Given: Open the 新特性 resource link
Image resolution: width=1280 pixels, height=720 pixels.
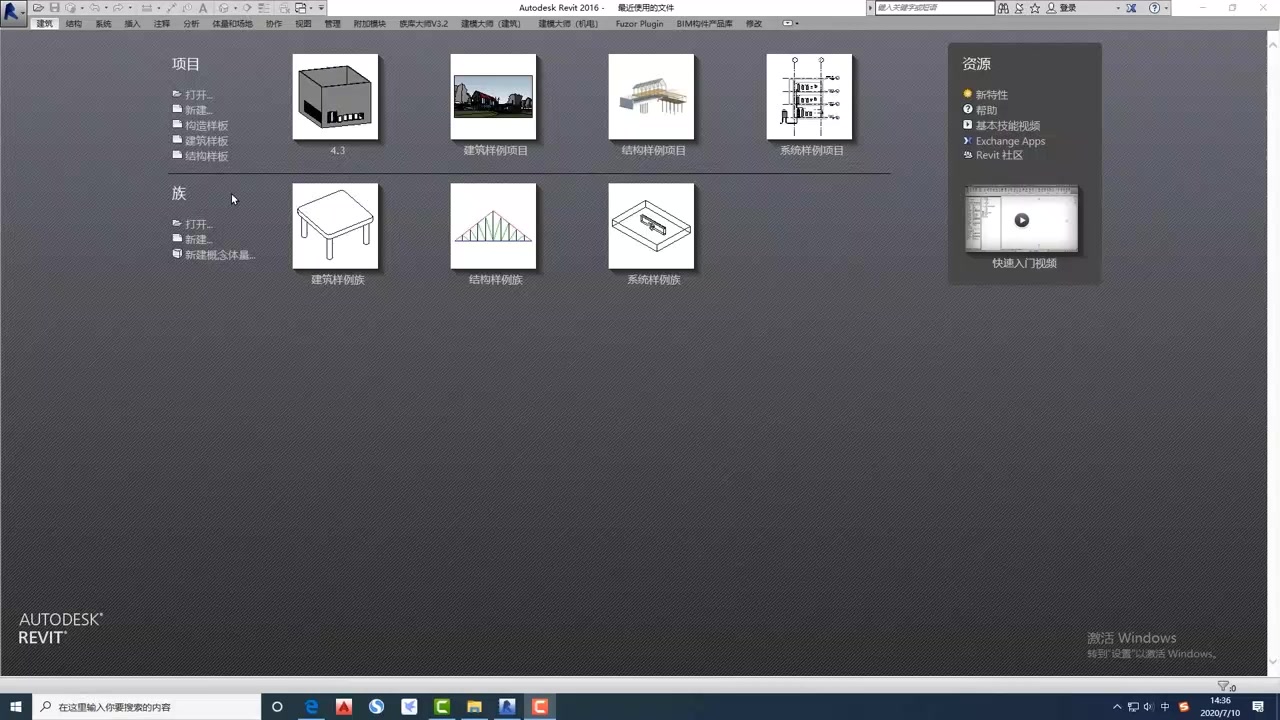Looking at the screenshot, I should click(992, 95).
